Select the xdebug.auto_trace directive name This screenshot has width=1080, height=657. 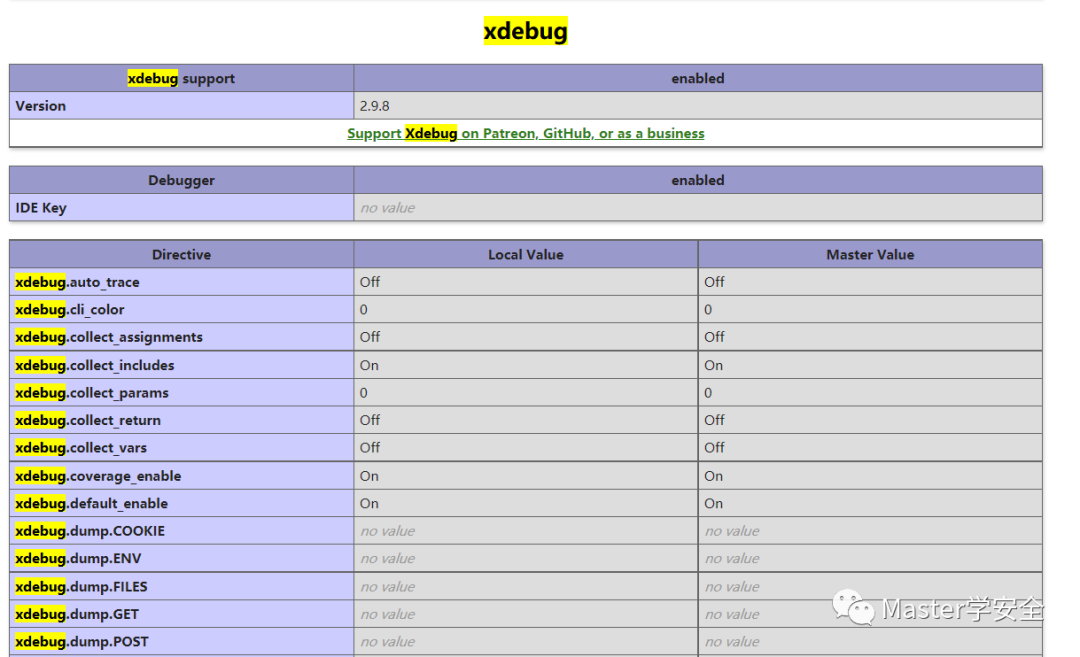77,282
